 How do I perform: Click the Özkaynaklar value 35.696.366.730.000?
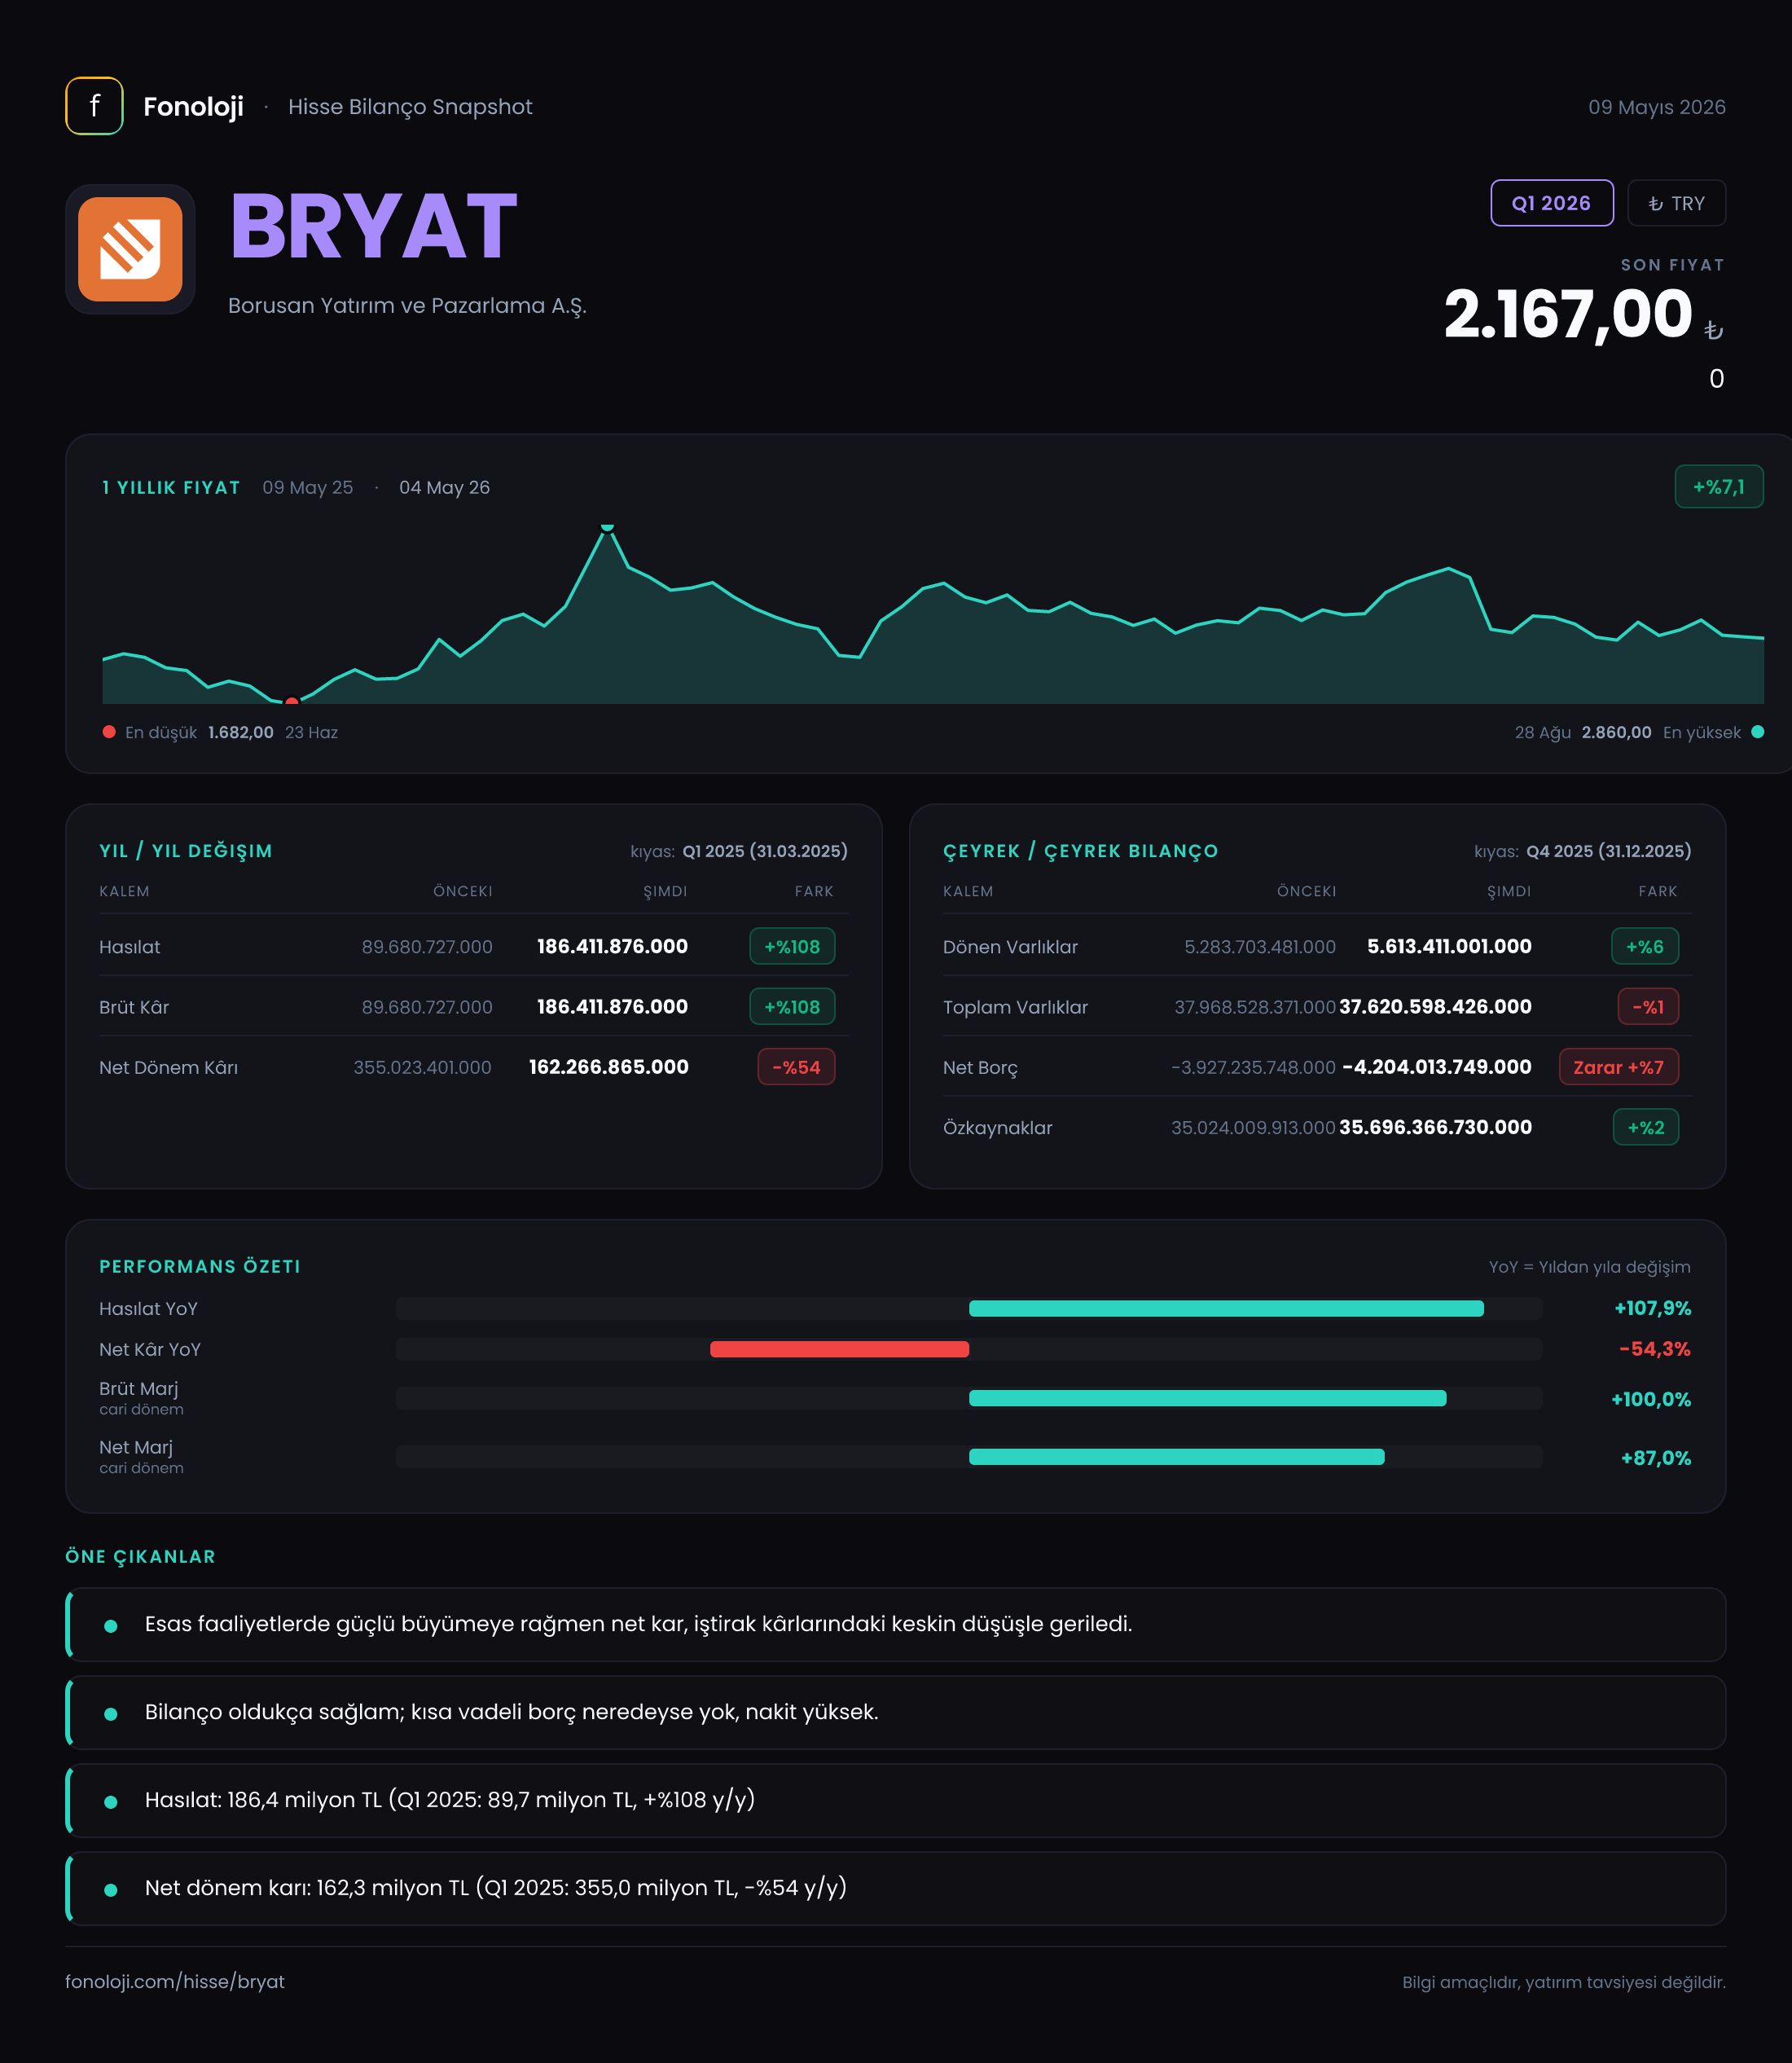pyautogui.click(x=1435, y=1127)
